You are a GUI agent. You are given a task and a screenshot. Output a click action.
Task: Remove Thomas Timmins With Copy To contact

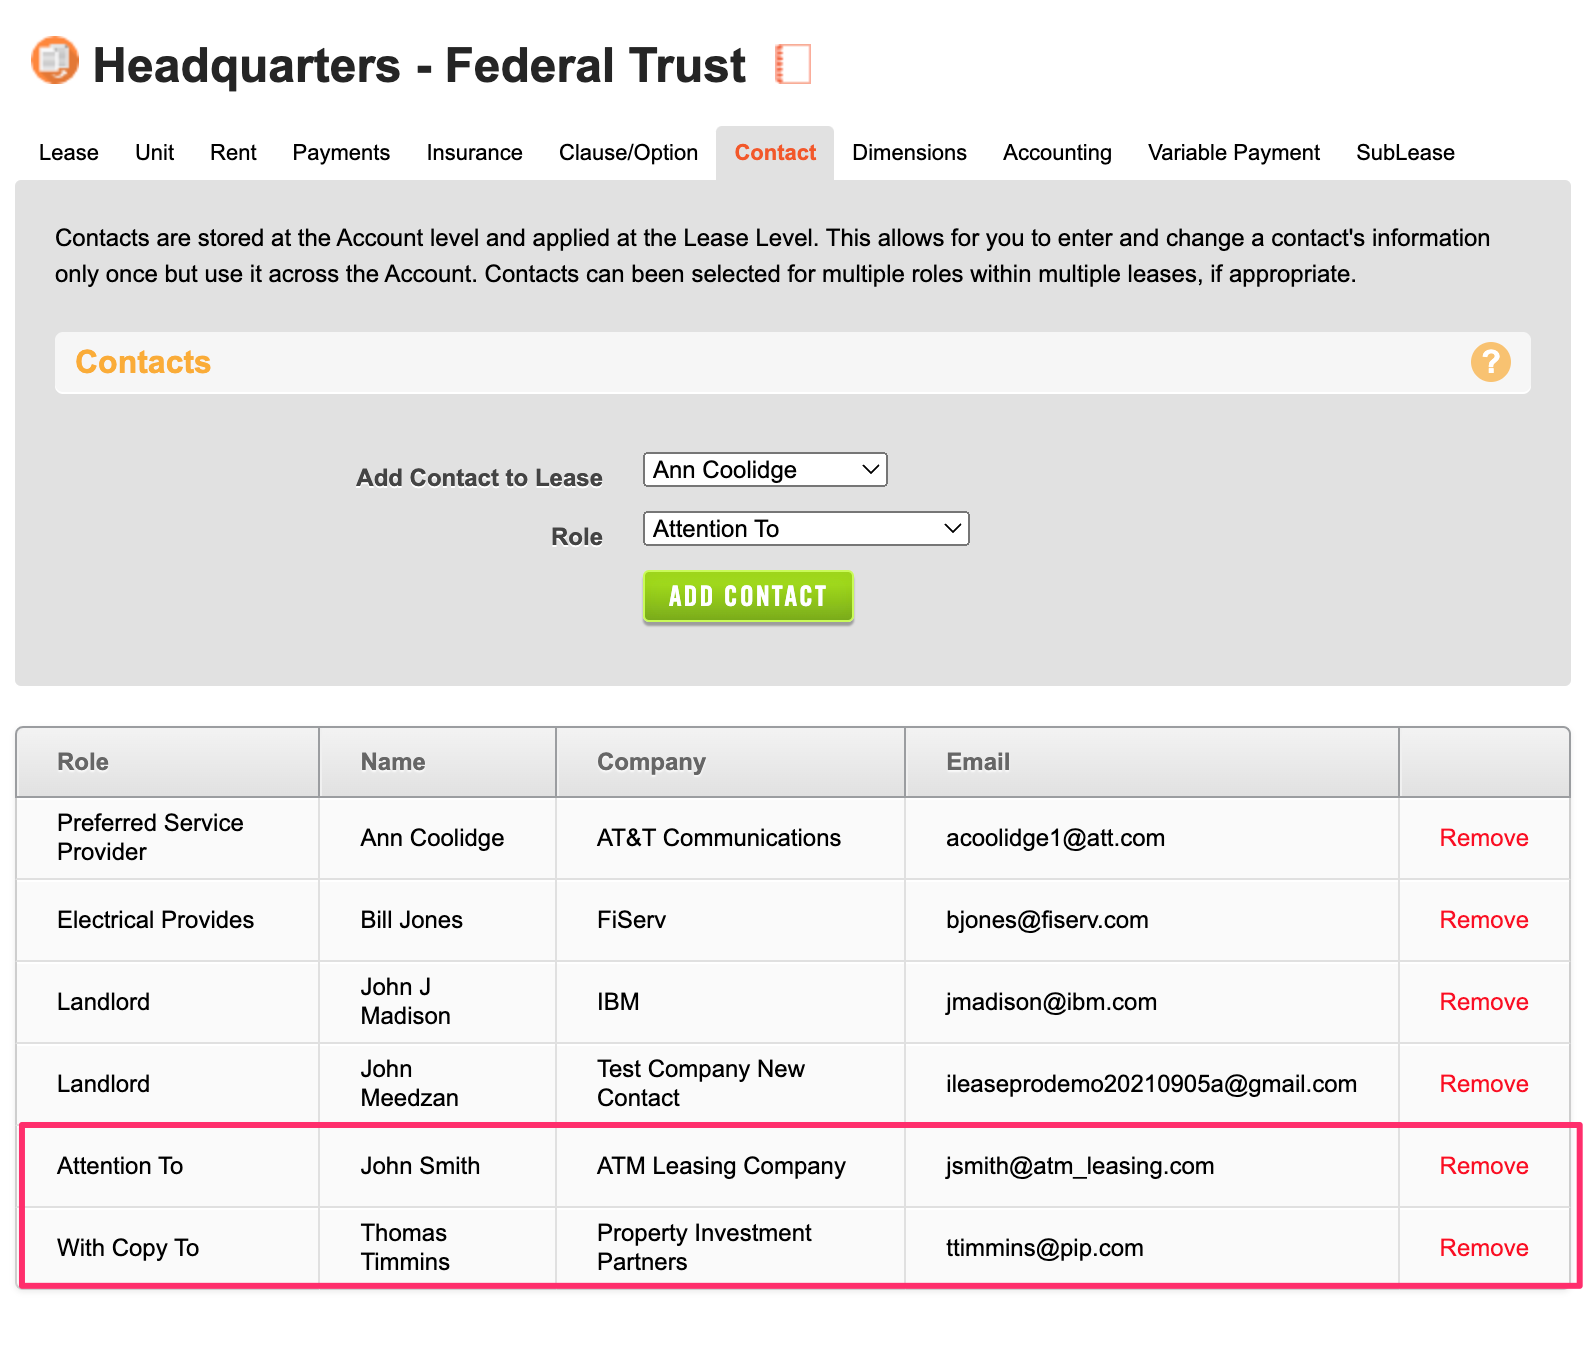(1483, 1248)
